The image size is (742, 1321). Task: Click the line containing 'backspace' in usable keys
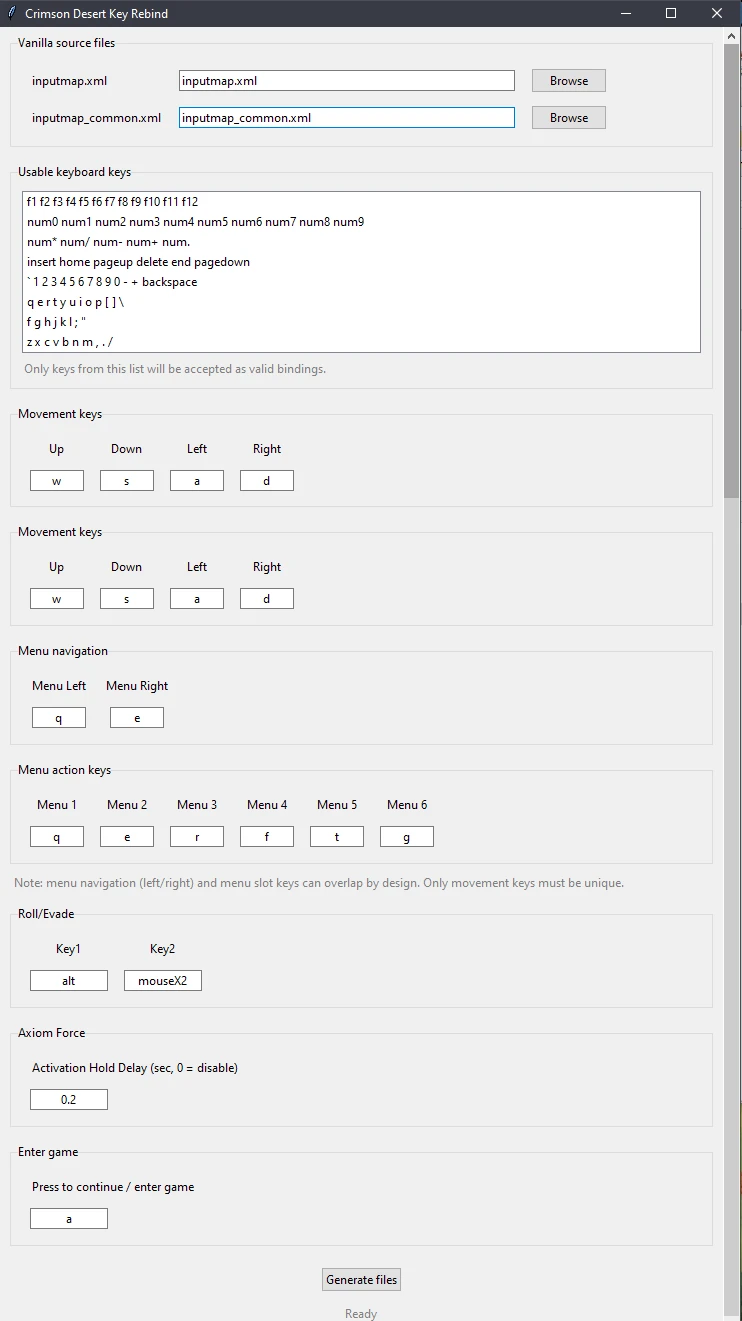(112, 282)
